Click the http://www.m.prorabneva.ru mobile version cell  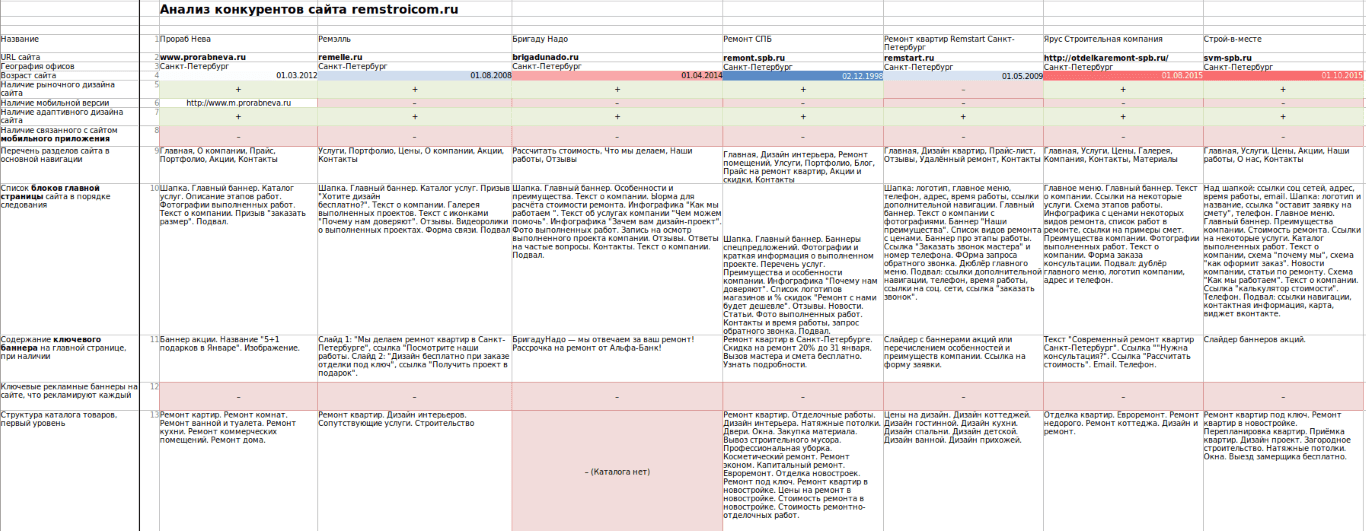click(x=238, y=102)
